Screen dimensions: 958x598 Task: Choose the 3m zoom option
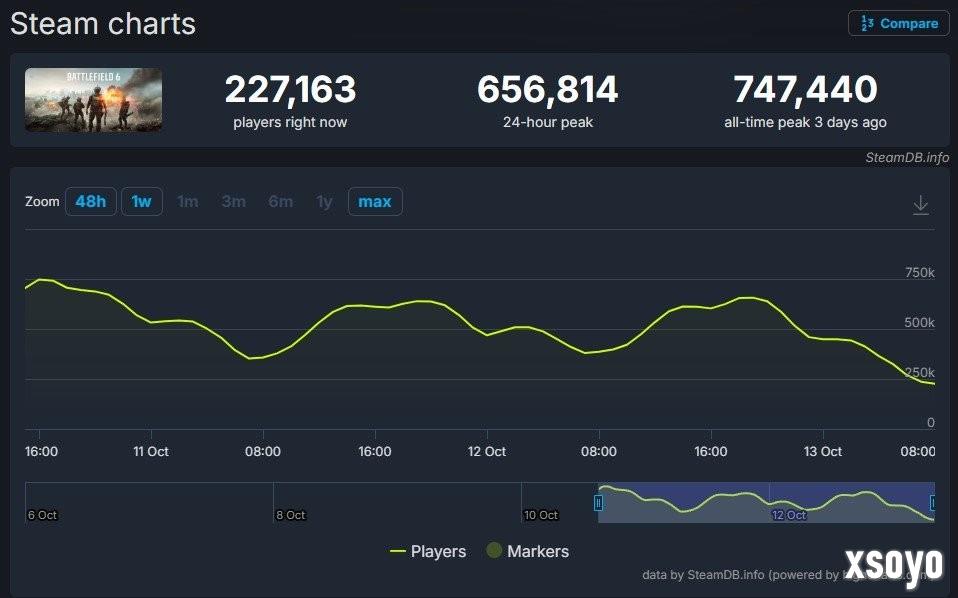(x=234, y=202)
